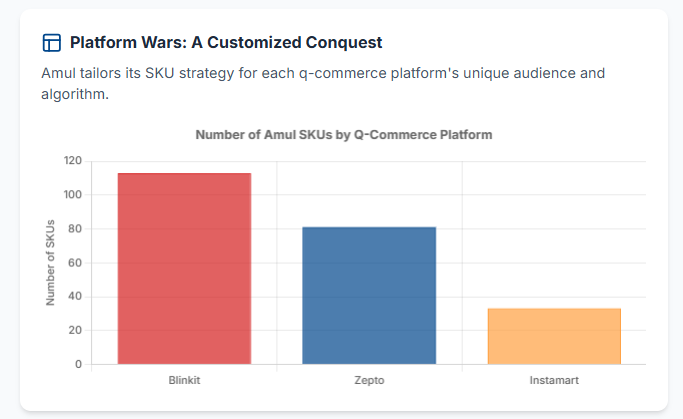This screenshot has width=683, height=419.
Task: Click the "Platform Wars: A Customized Conquest" heading
Action: pyautogui.click(x=226, y=43)
